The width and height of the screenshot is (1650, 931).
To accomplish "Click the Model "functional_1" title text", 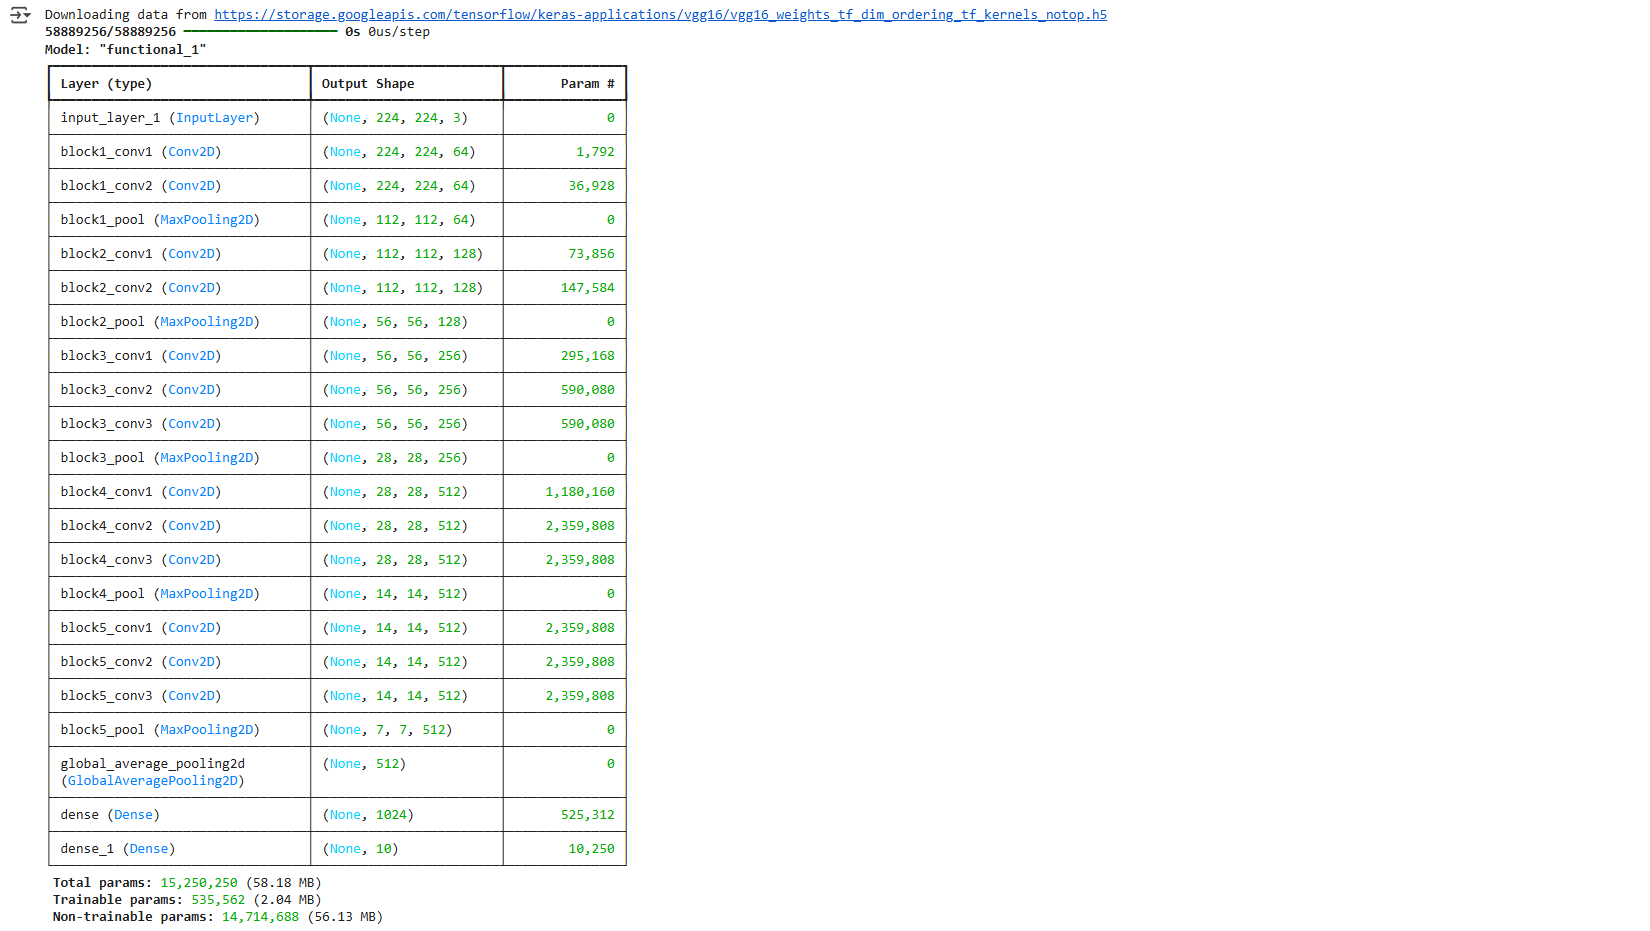I will point(125,50).
